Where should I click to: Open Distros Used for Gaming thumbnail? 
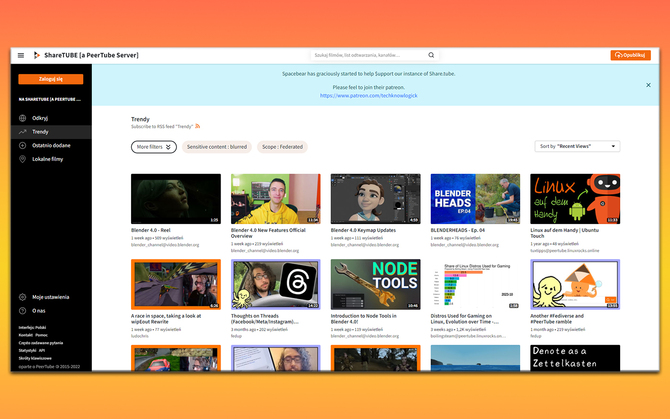475,284
